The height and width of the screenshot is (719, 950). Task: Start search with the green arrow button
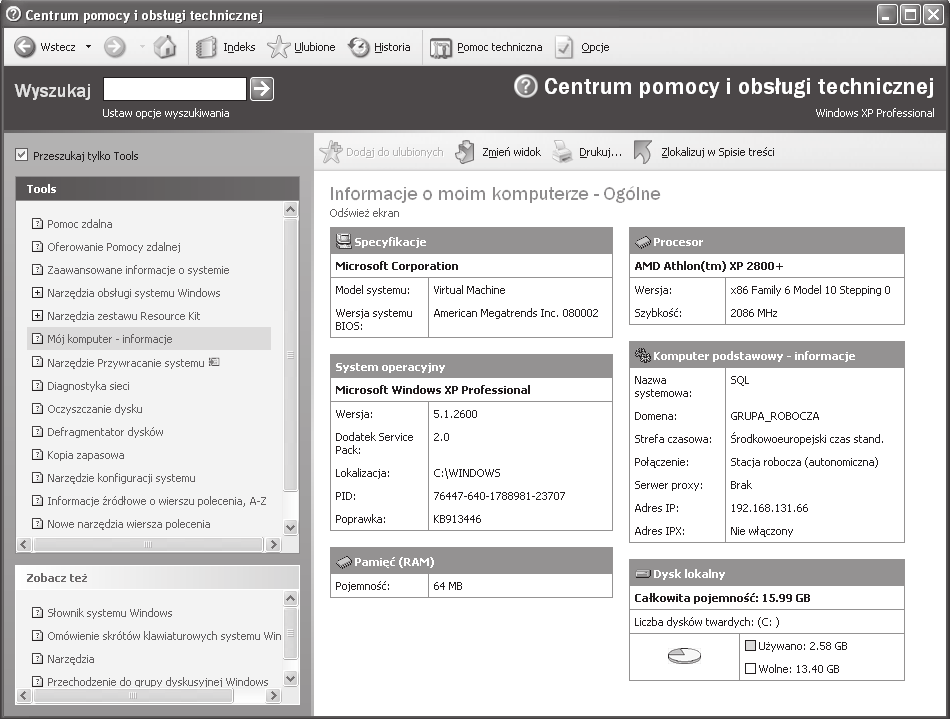pyautogui.click(x=262, y=89)
